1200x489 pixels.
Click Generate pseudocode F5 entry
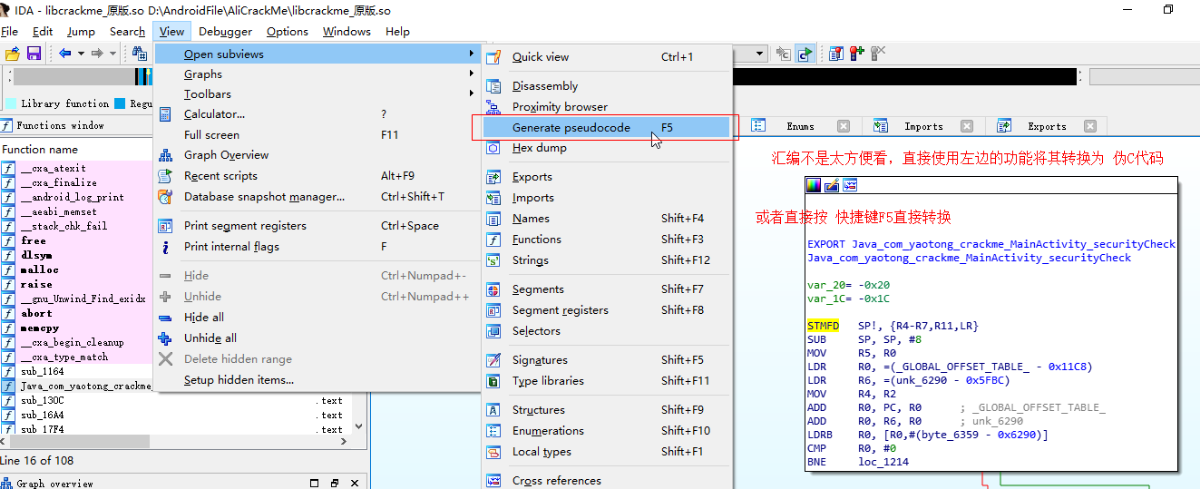pos(606,127)
